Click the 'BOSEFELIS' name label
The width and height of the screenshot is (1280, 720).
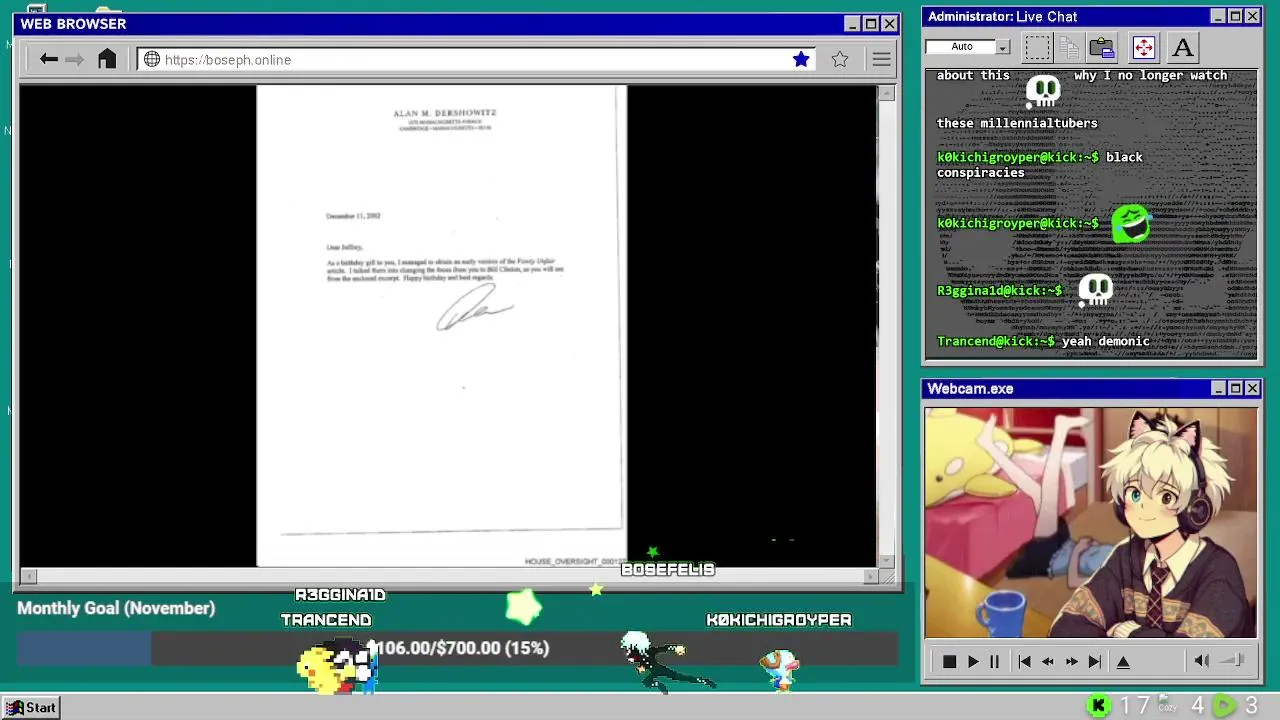click(668, 570)
